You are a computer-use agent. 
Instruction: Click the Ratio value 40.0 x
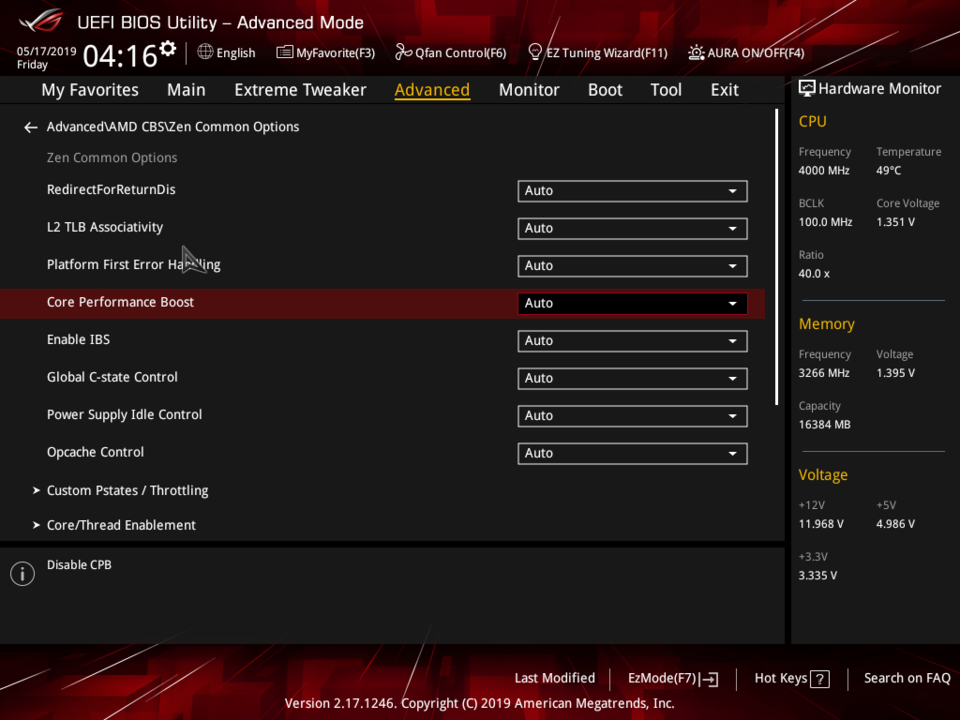click(814, 274)
